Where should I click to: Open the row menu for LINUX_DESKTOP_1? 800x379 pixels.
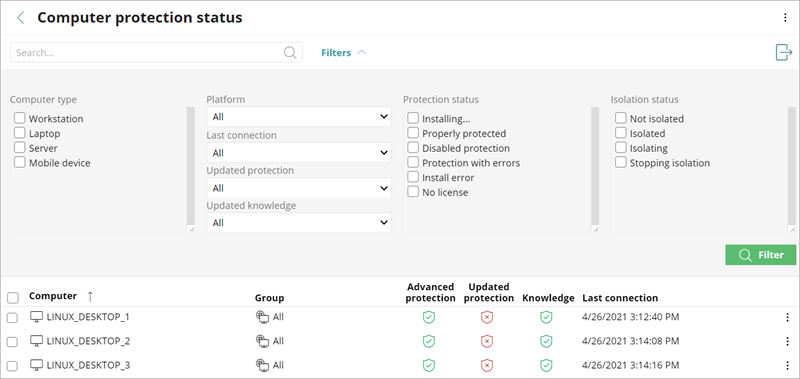[787, 317]
